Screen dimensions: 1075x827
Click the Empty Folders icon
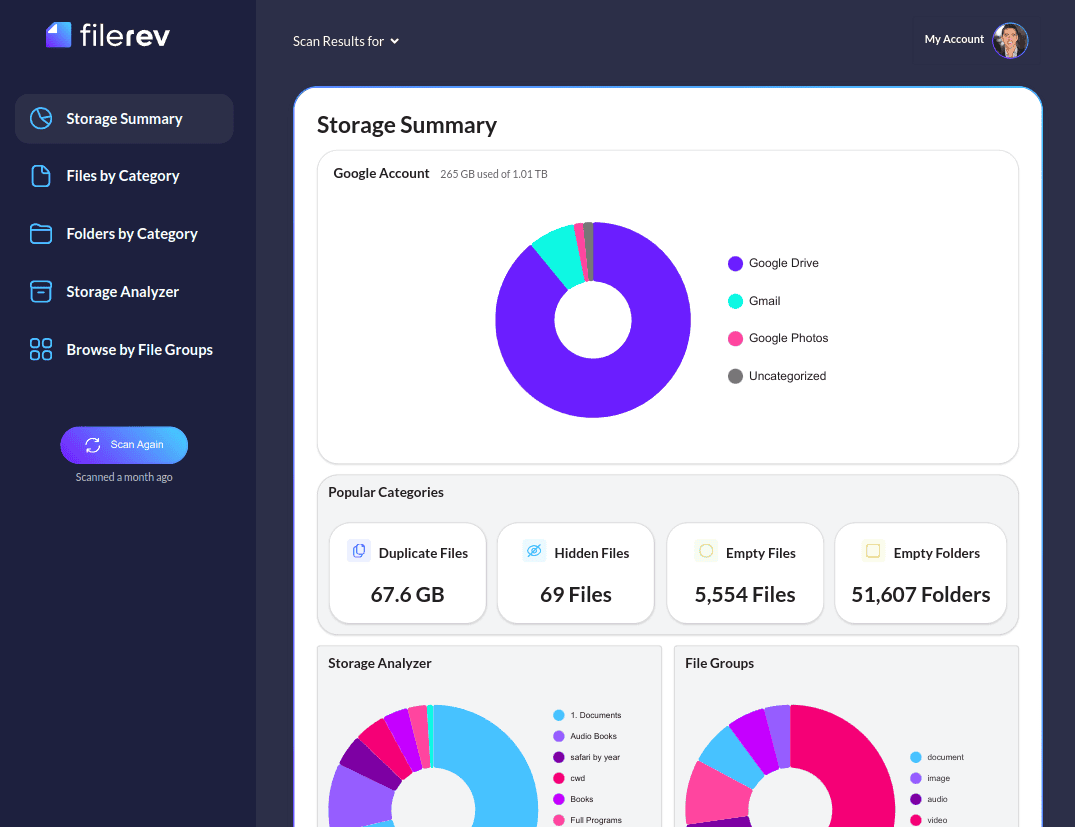(x=872, y=550)
